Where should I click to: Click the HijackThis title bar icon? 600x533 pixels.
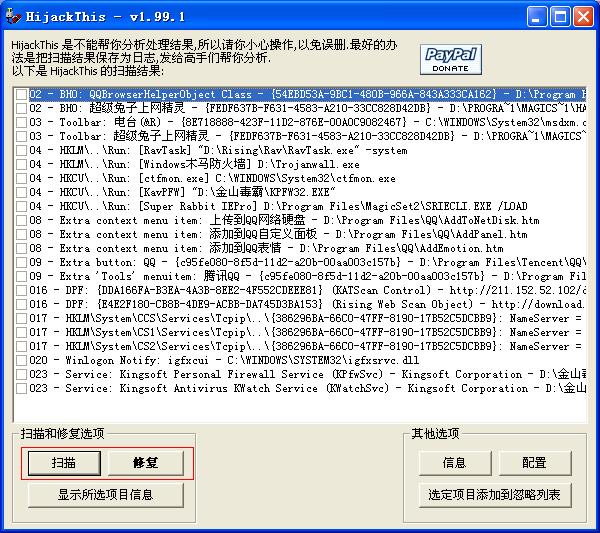[14, 16]
